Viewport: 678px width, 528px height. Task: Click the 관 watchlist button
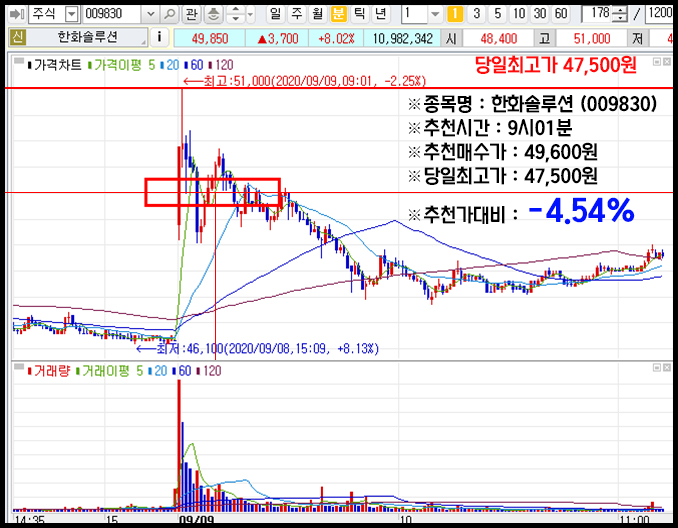(191, 14)
